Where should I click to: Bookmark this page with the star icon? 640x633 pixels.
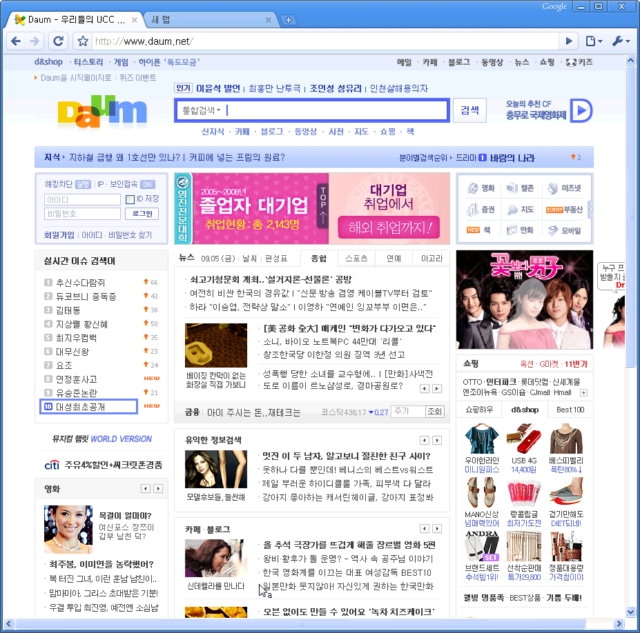[x=83, y=41]
